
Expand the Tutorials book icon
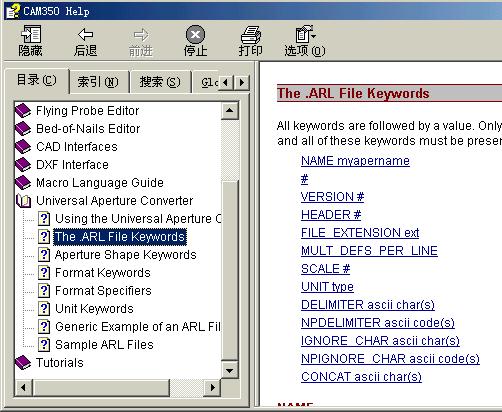click(23, 363)
